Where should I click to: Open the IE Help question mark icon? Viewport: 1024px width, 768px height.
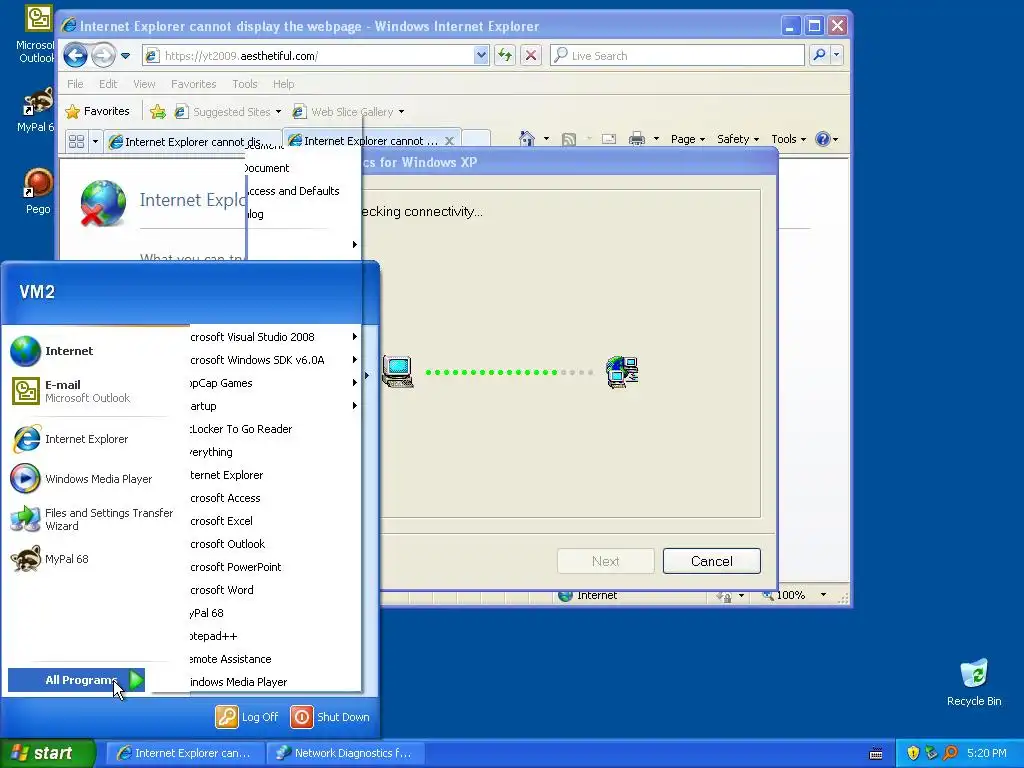point(823,138)
